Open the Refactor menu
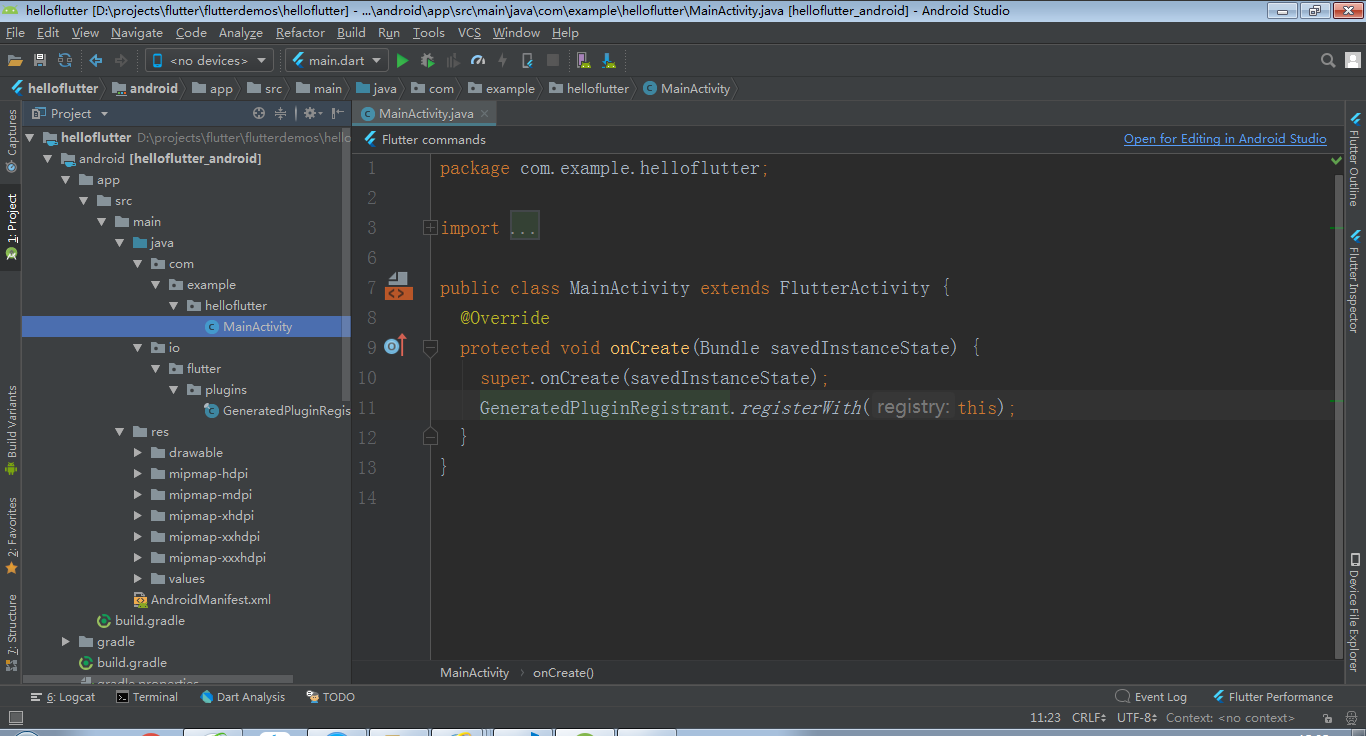 pyautogui.click(x=300, y=33)
